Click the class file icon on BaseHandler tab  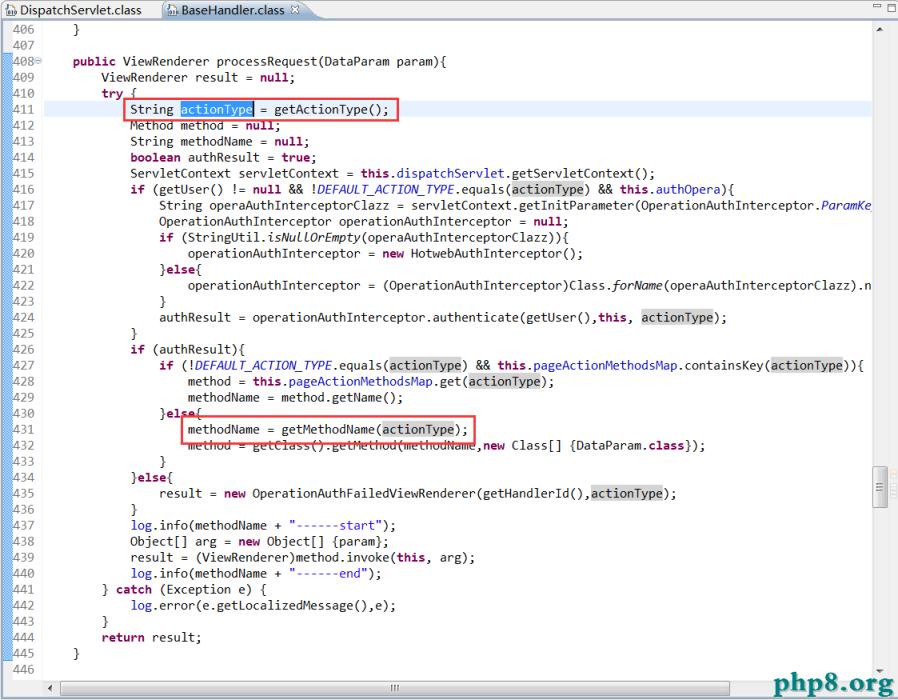point(172,10)
